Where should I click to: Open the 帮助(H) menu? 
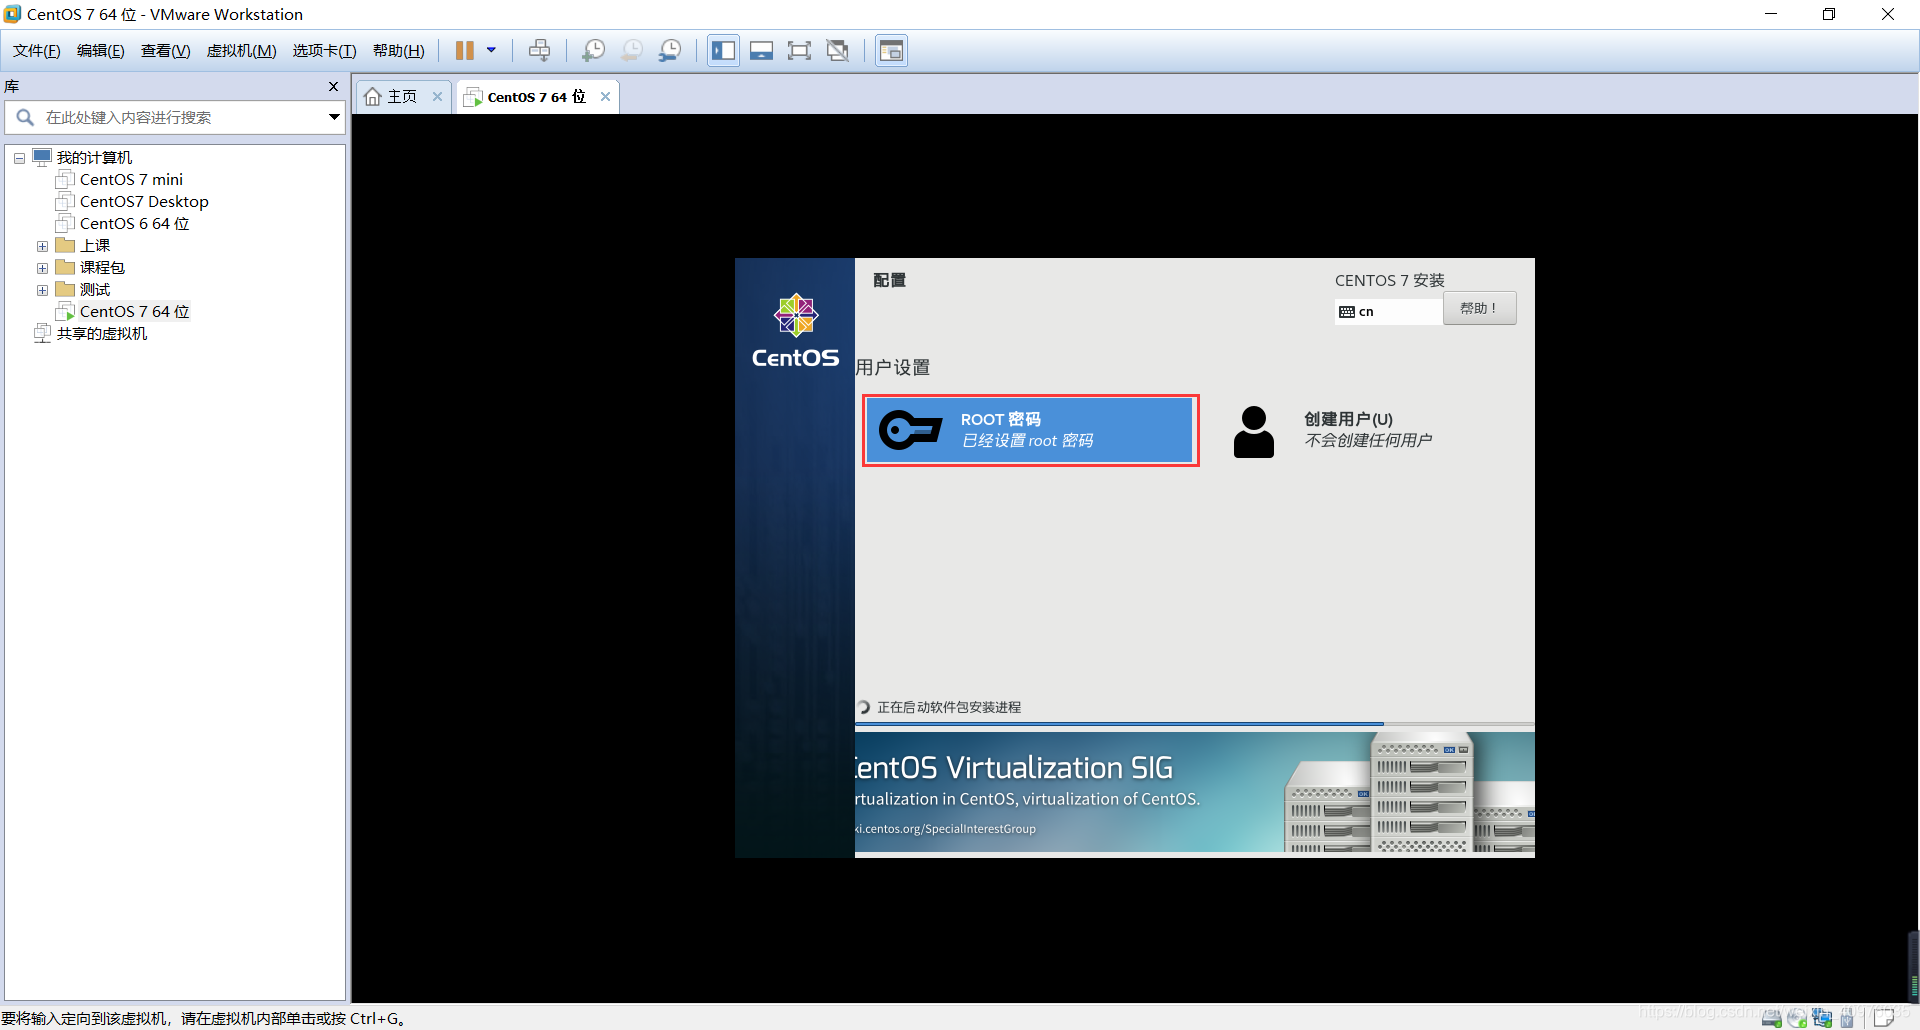pyautogui.click(x=399, y=51)
